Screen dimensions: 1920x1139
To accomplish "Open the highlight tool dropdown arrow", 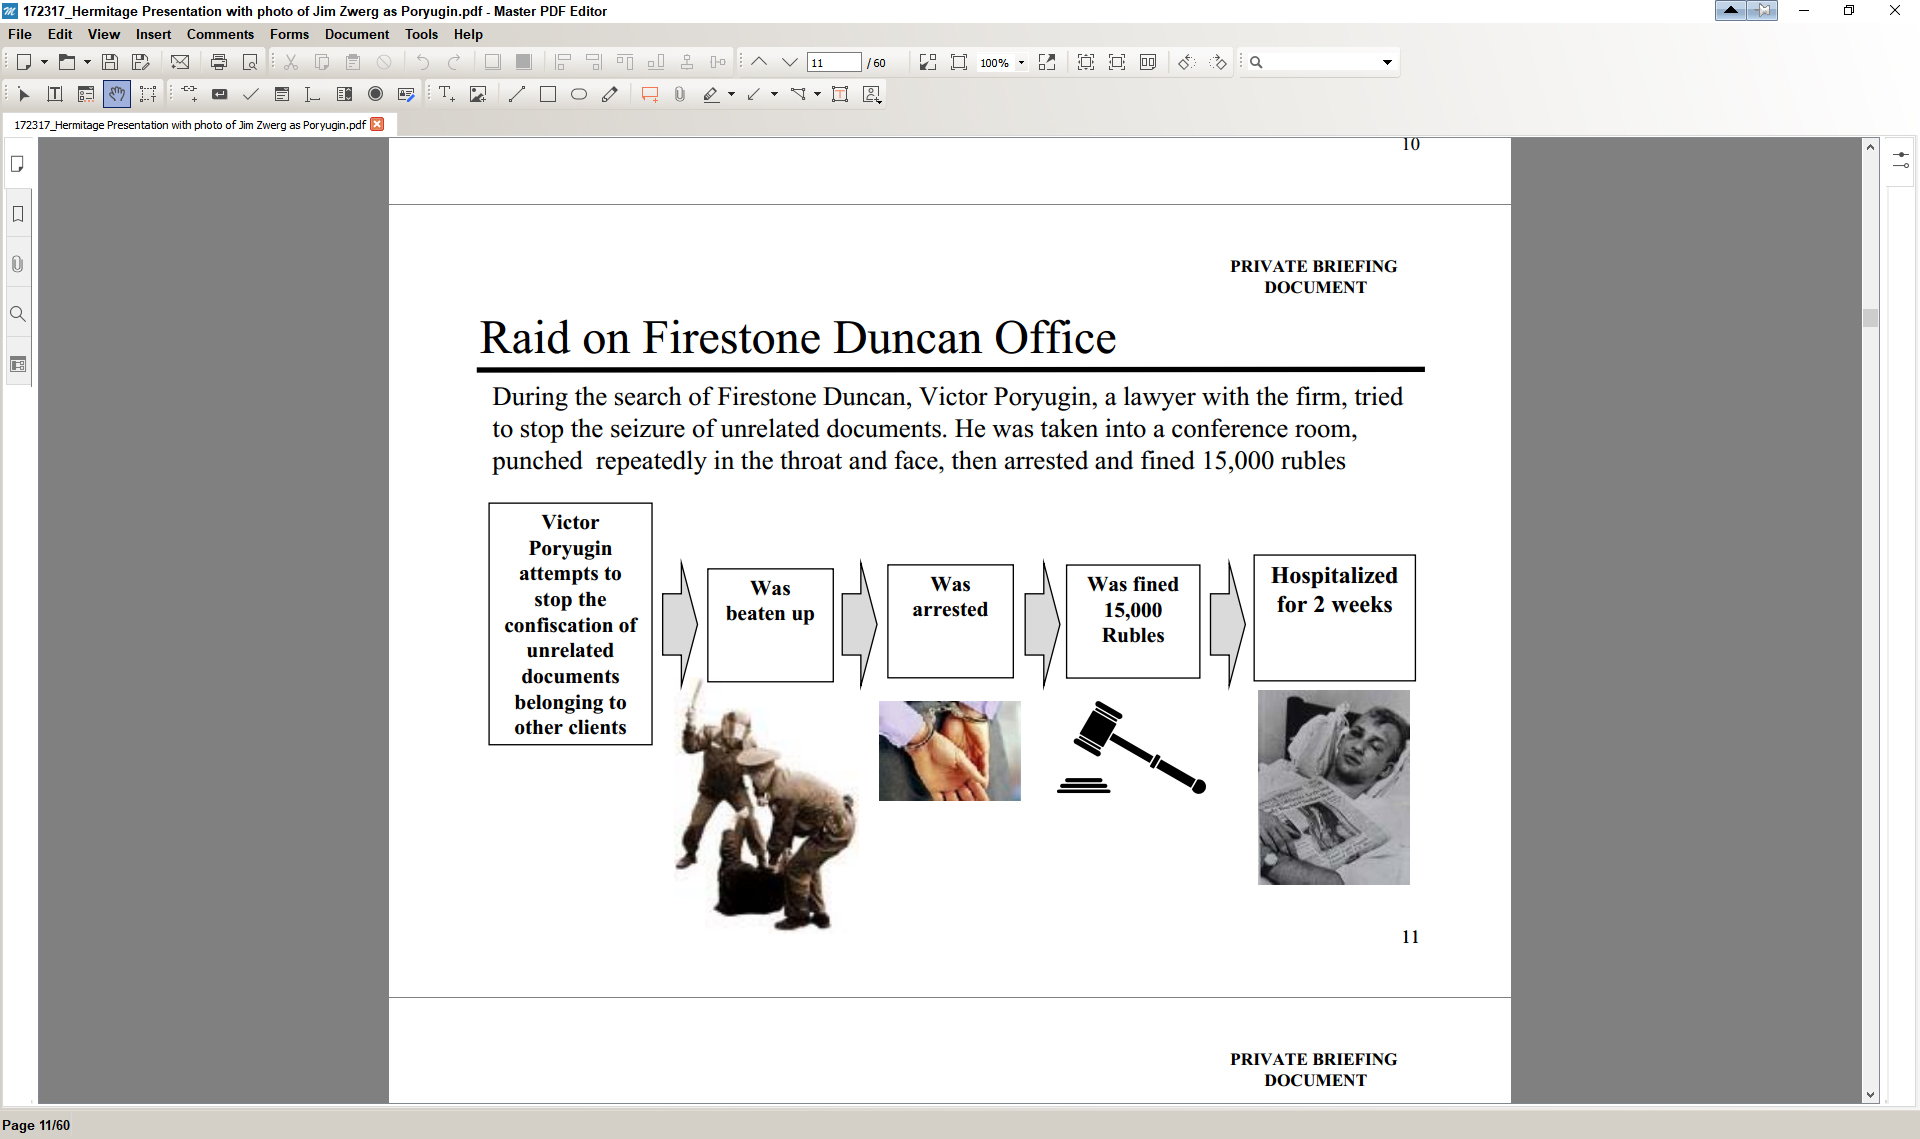I will coord(731,94).
